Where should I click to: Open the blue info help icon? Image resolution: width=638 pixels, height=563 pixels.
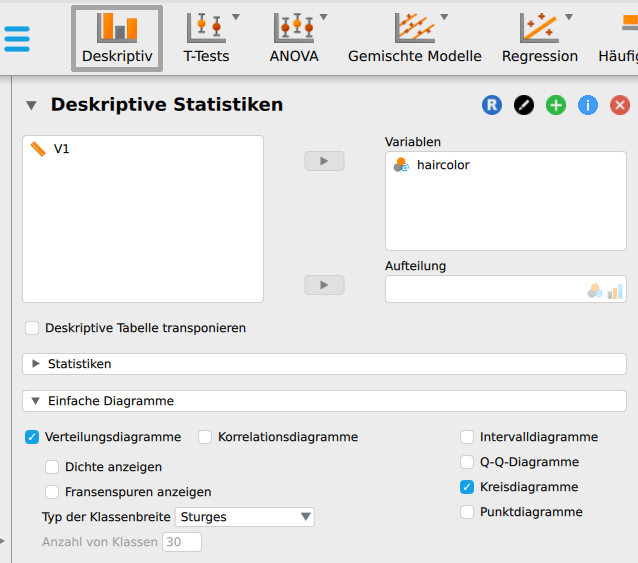[x=588, y=105]
